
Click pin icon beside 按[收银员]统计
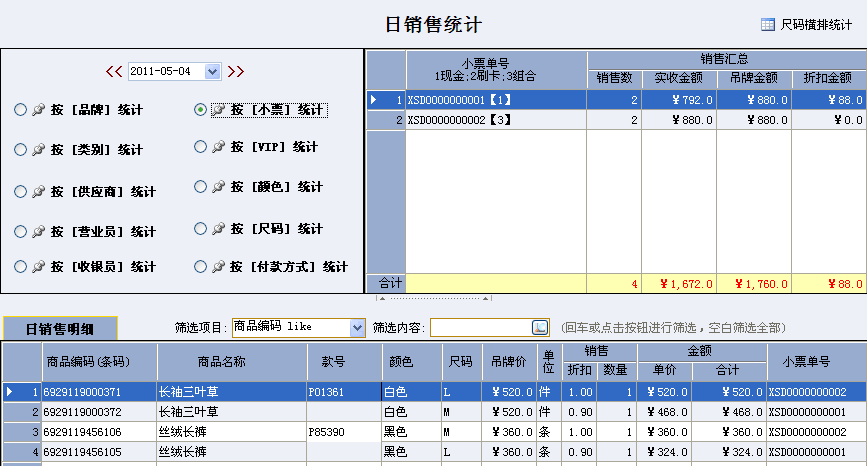[x=38, y=266]
